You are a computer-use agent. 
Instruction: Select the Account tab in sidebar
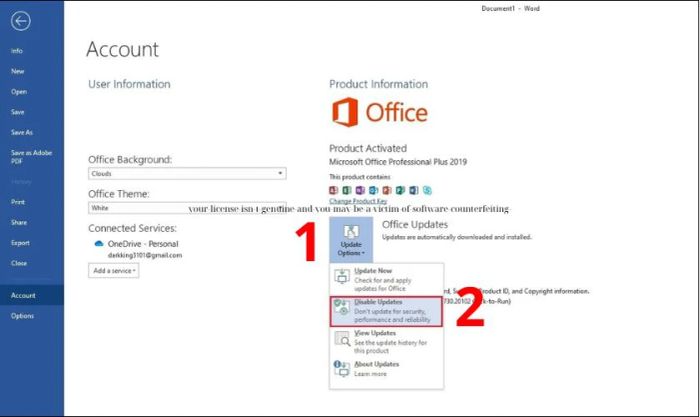[32, 295]
